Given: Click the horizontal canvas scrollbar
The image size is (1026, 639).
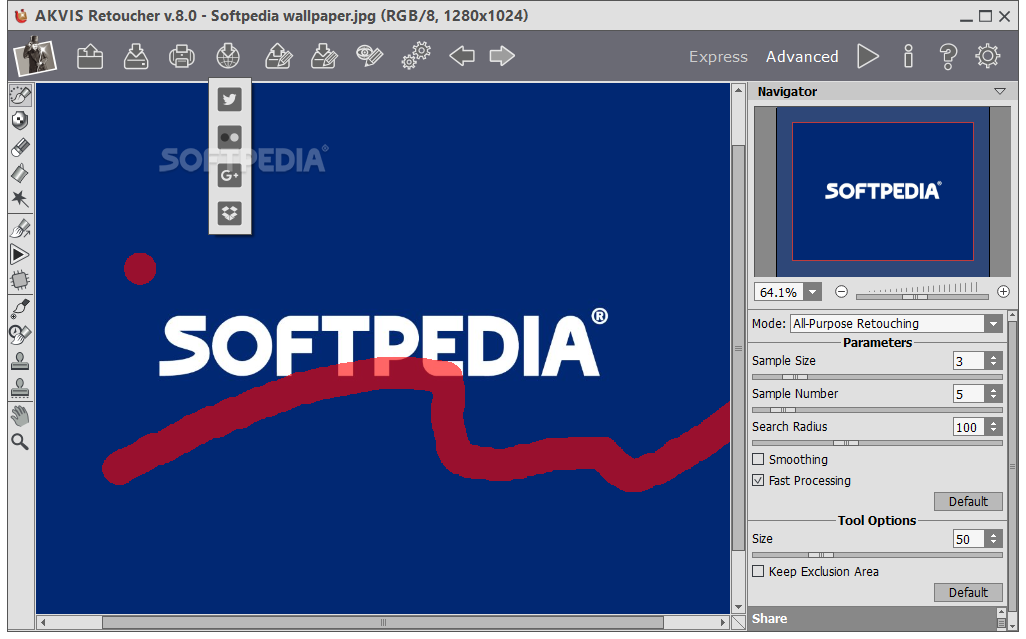Looking at the screenshot, I should 383,622.
